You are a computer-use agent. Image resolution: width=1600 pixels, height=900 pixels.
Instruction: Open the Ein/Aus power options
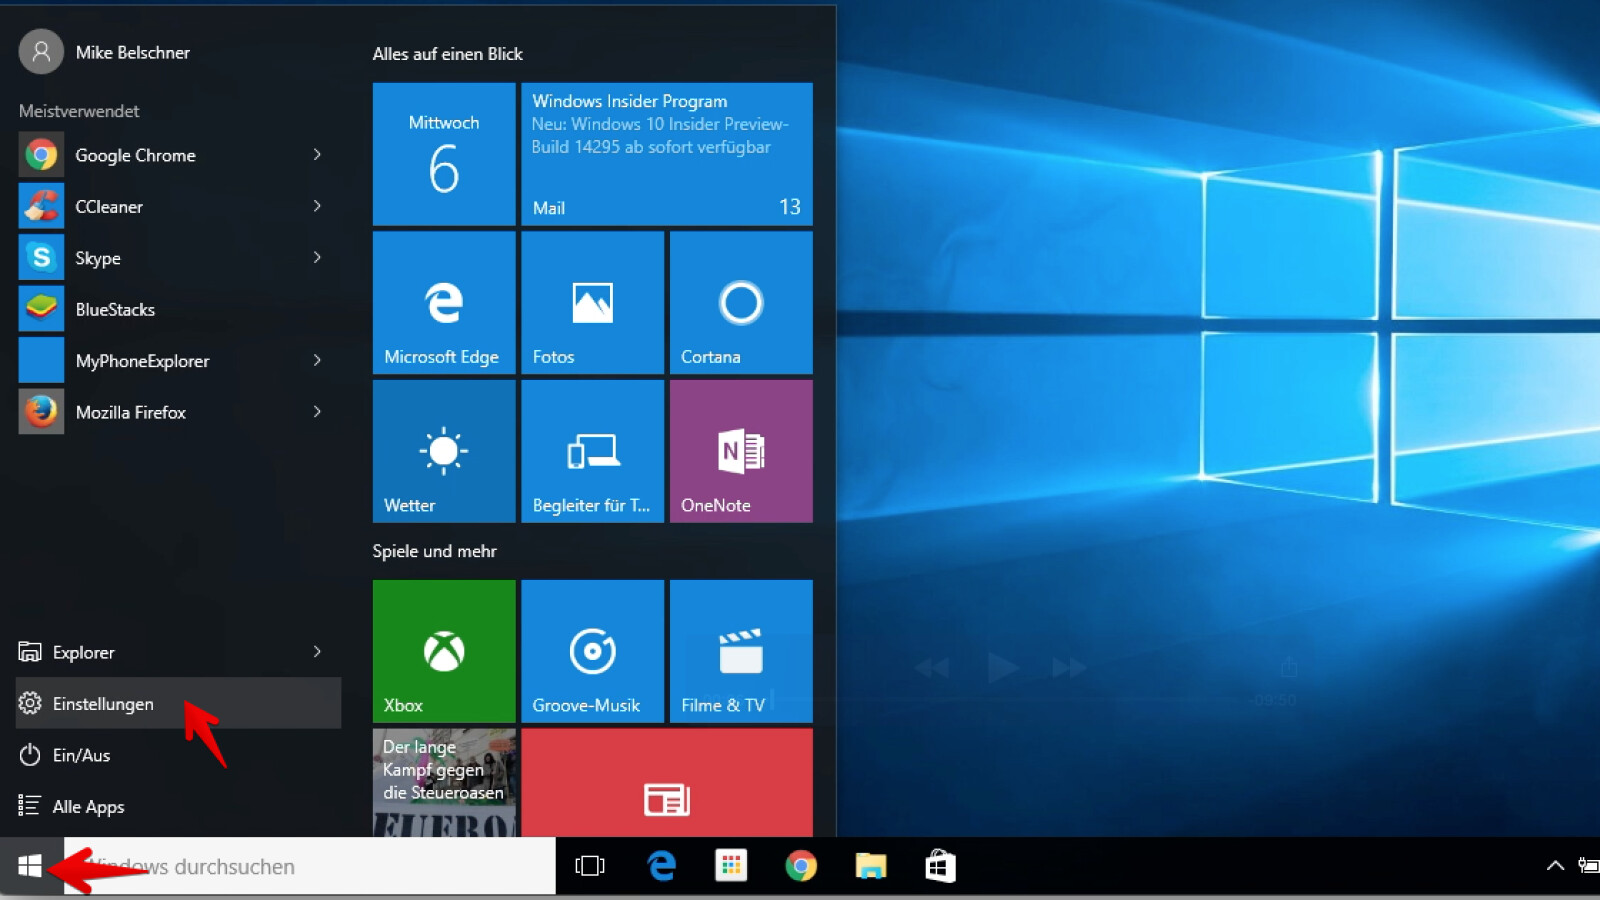pos(81,755)
